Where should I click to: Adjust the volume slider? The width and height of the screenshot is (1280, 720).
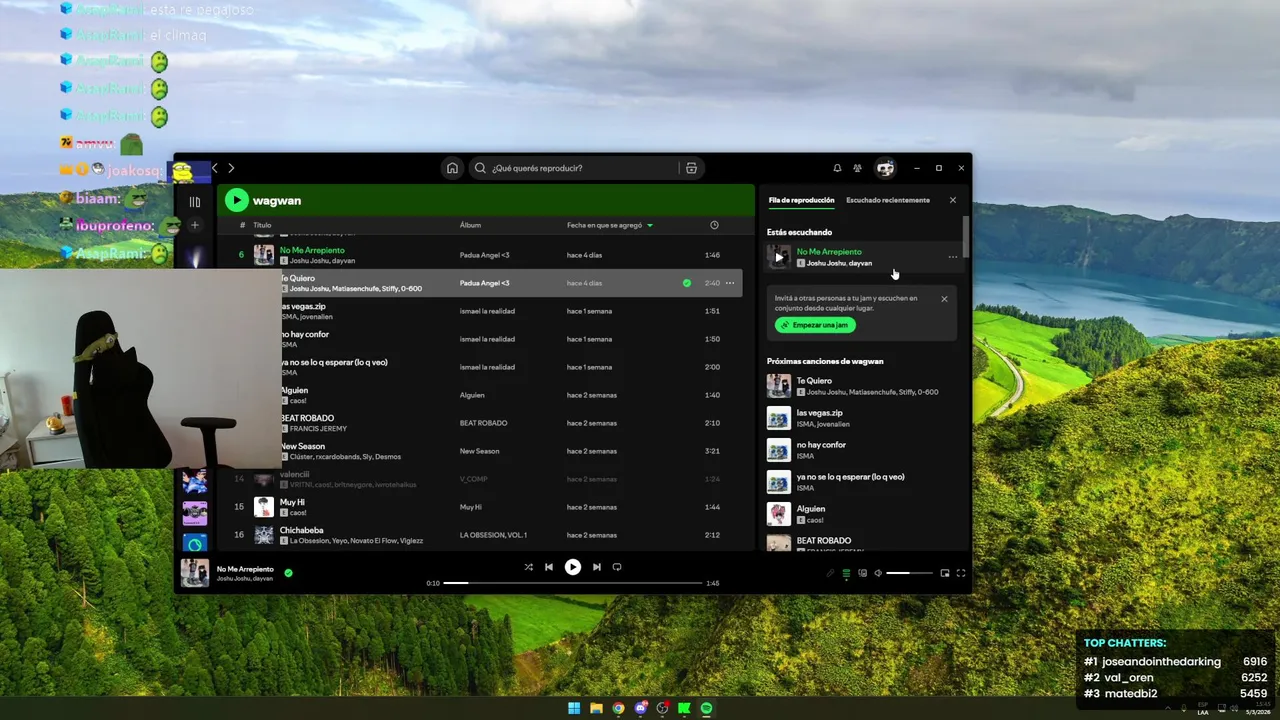point(910,573)
